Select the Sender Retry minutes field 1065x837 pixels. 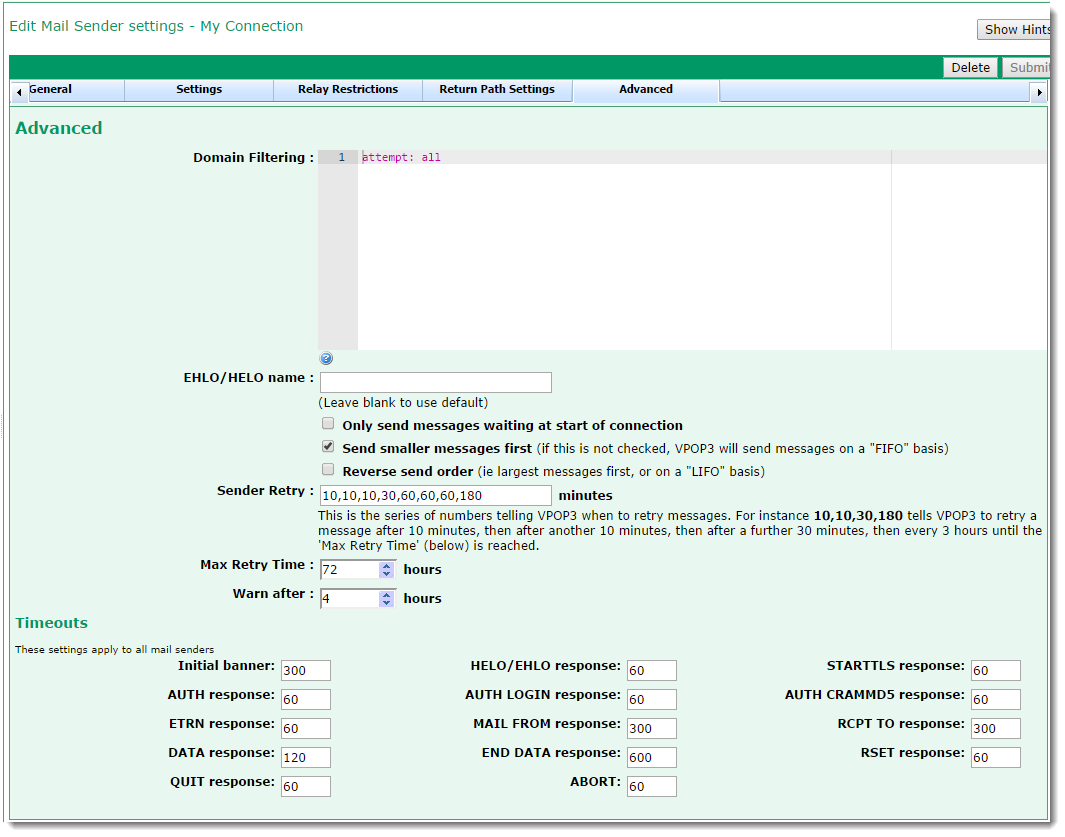435,495
